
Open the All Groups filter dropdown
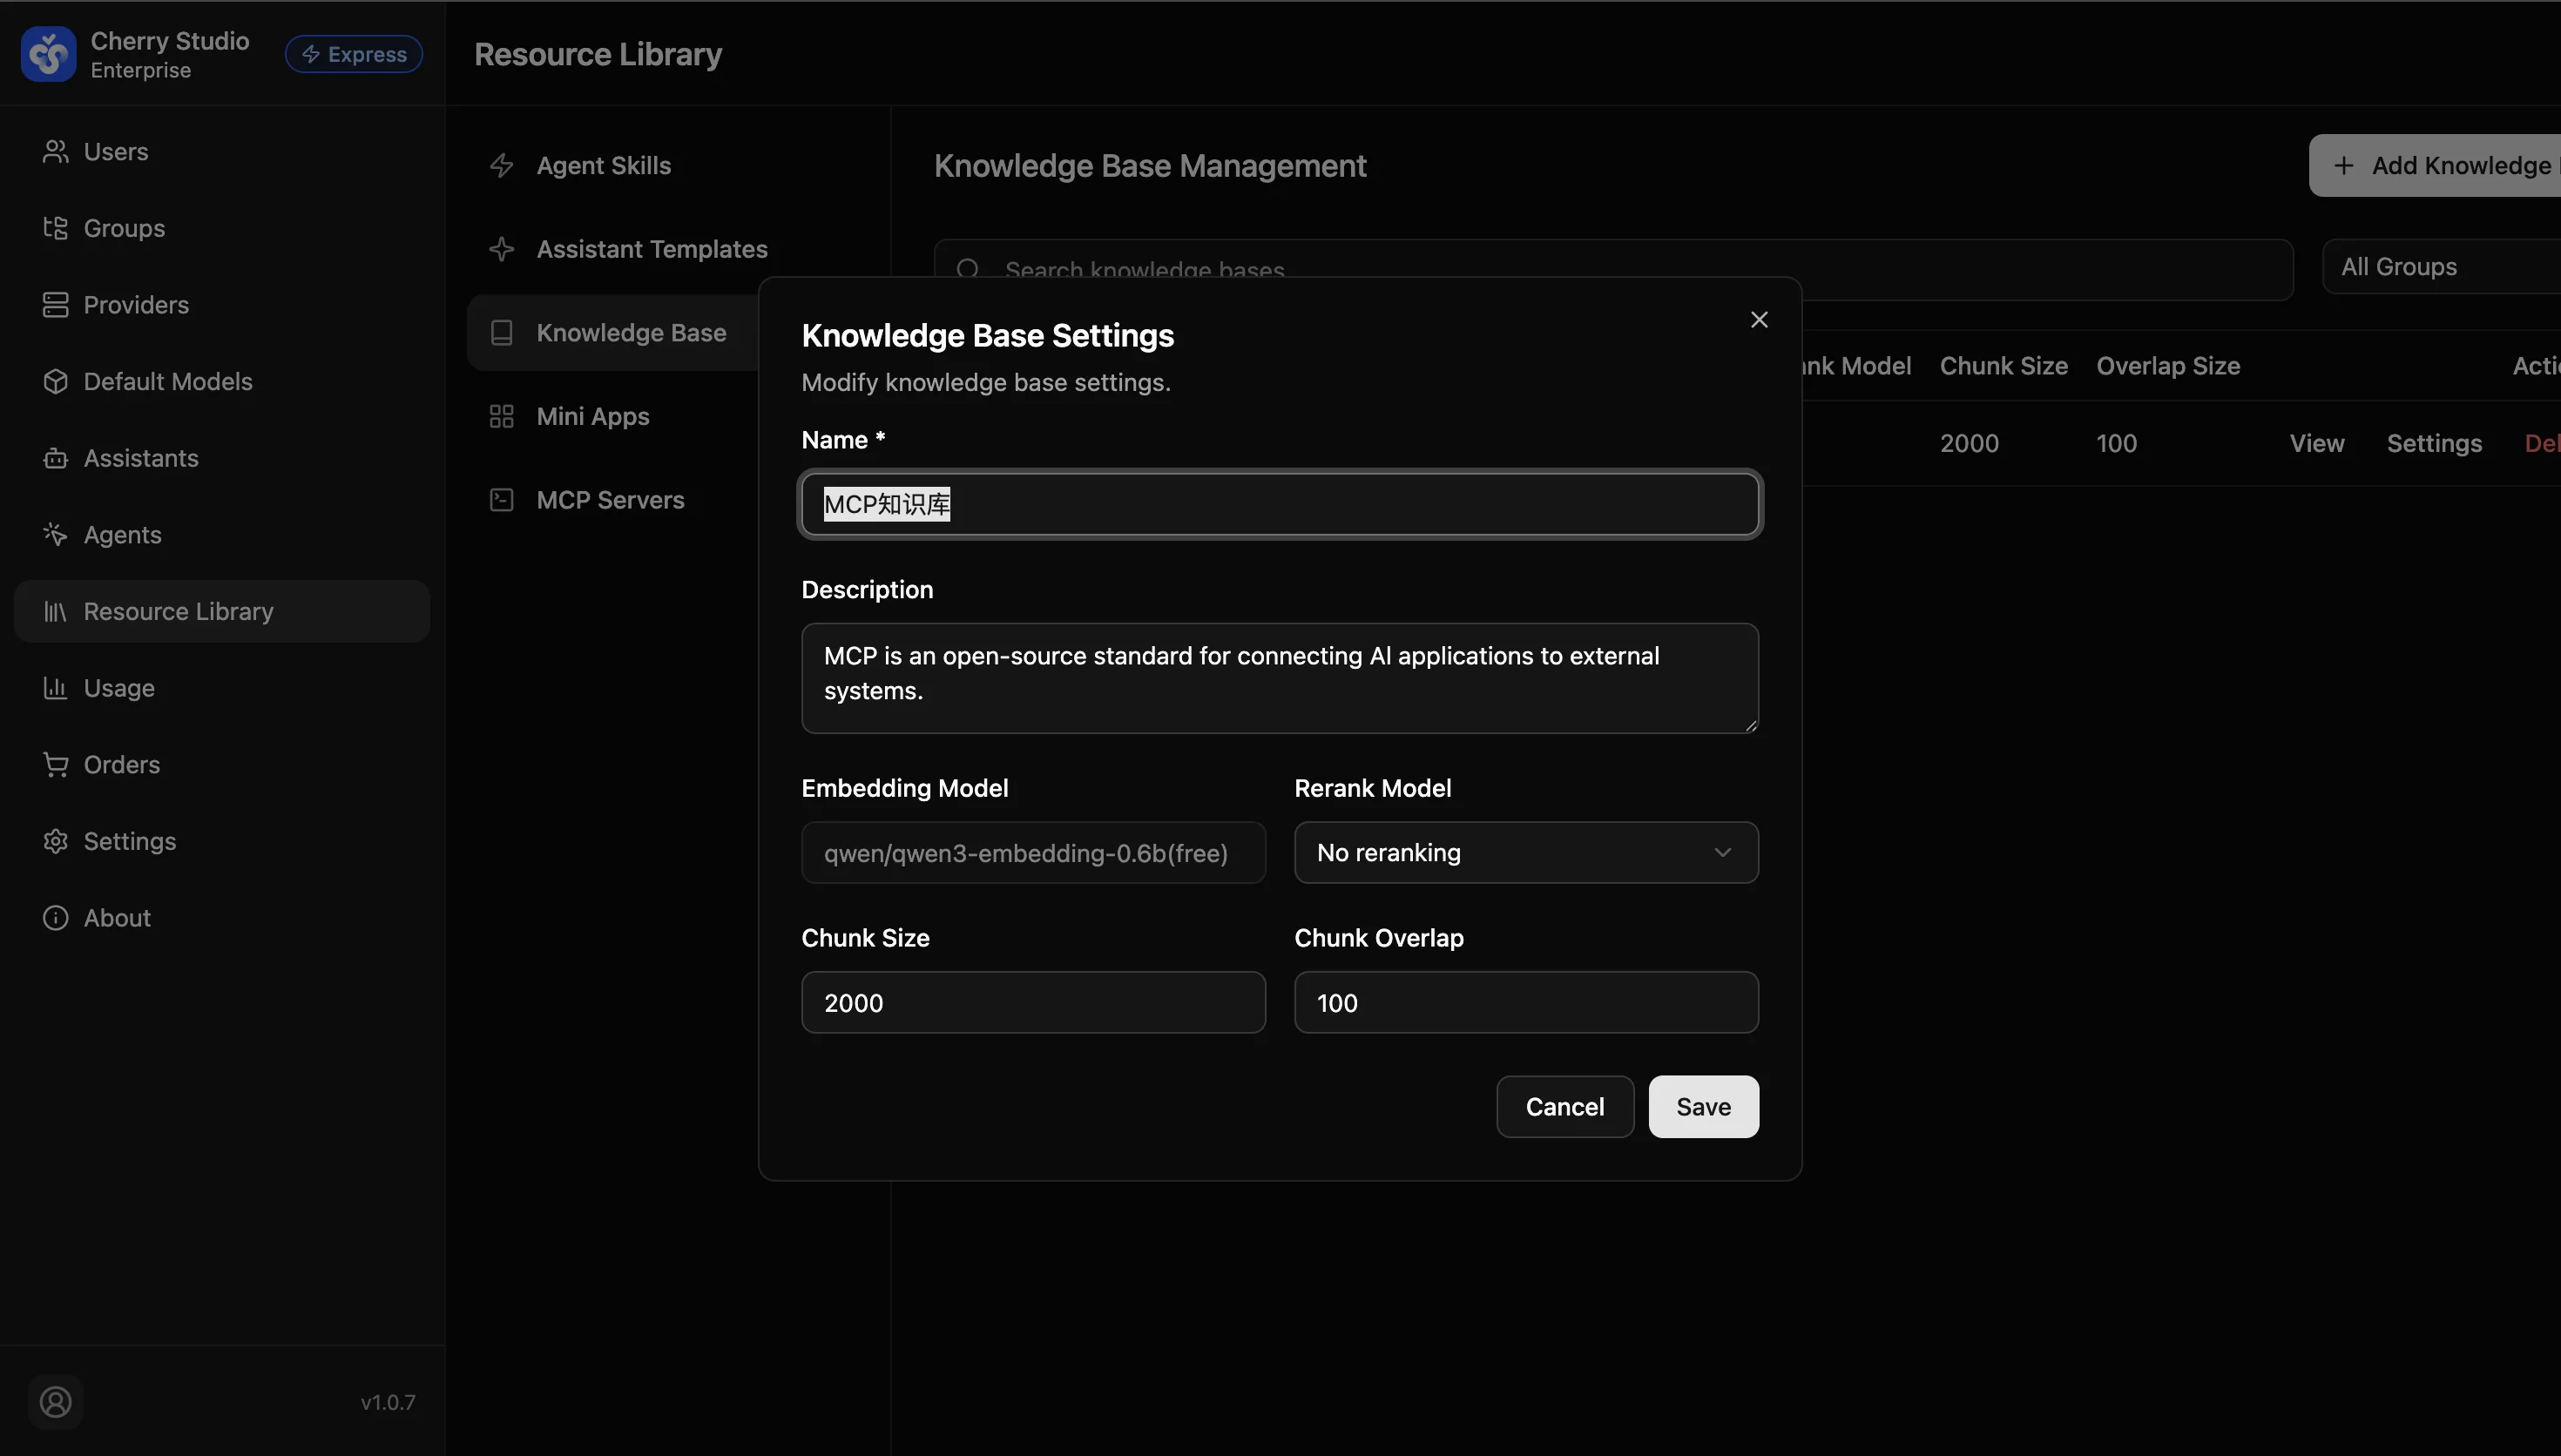click(2441, 267)
